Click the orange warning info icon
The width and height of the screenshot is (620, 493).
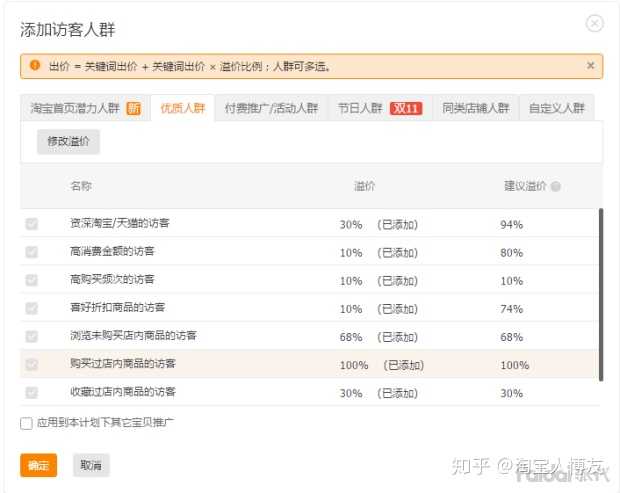35,66
